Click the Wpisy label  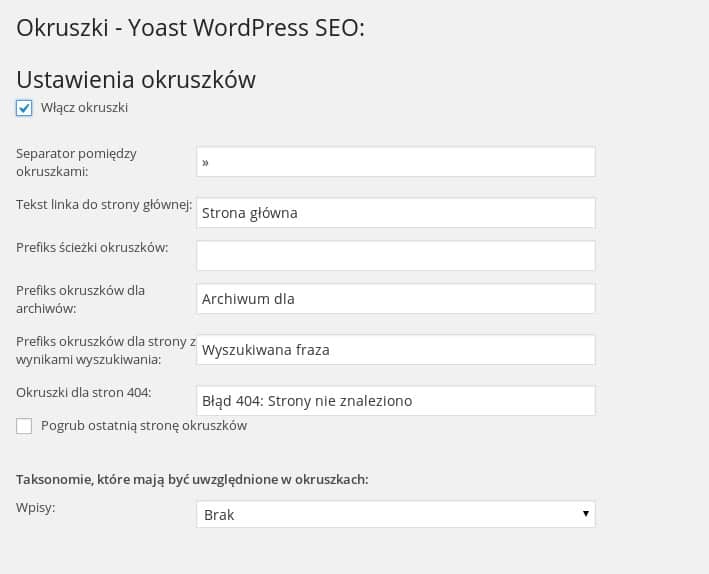35,508
